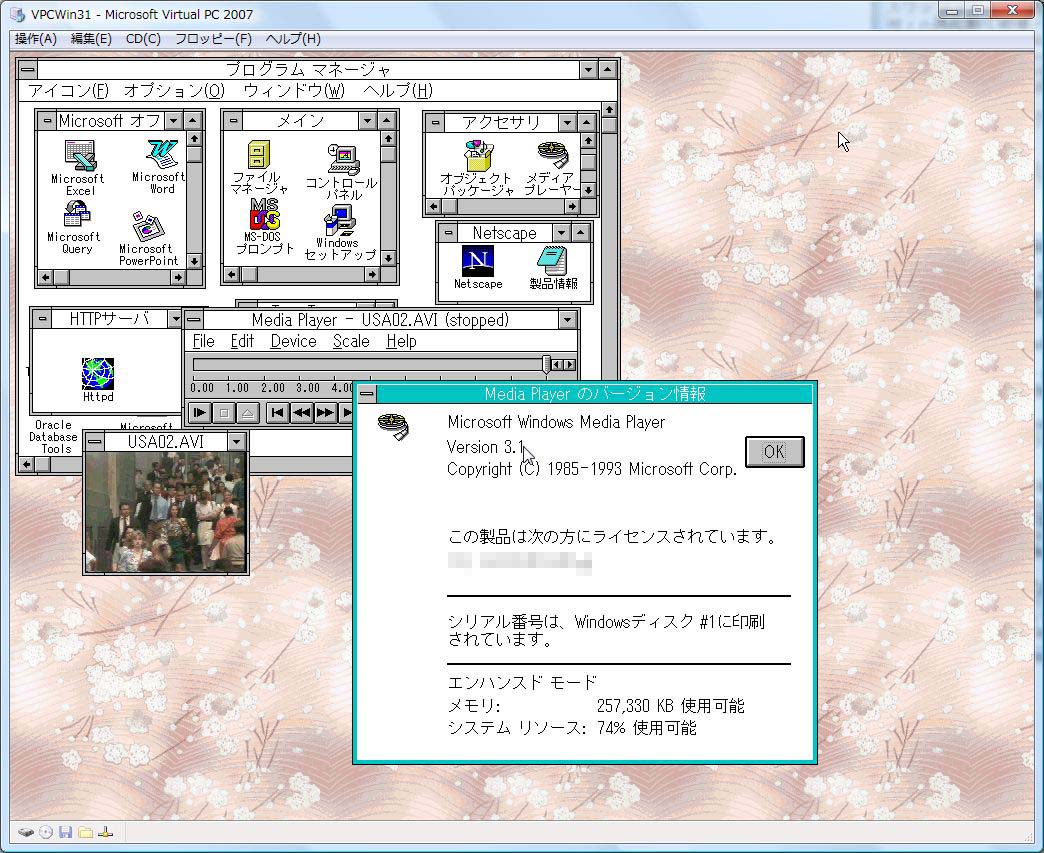Open the オプション(O) menu in Program Manager
Screen dimensions: 1044x853
coord(174,91)
